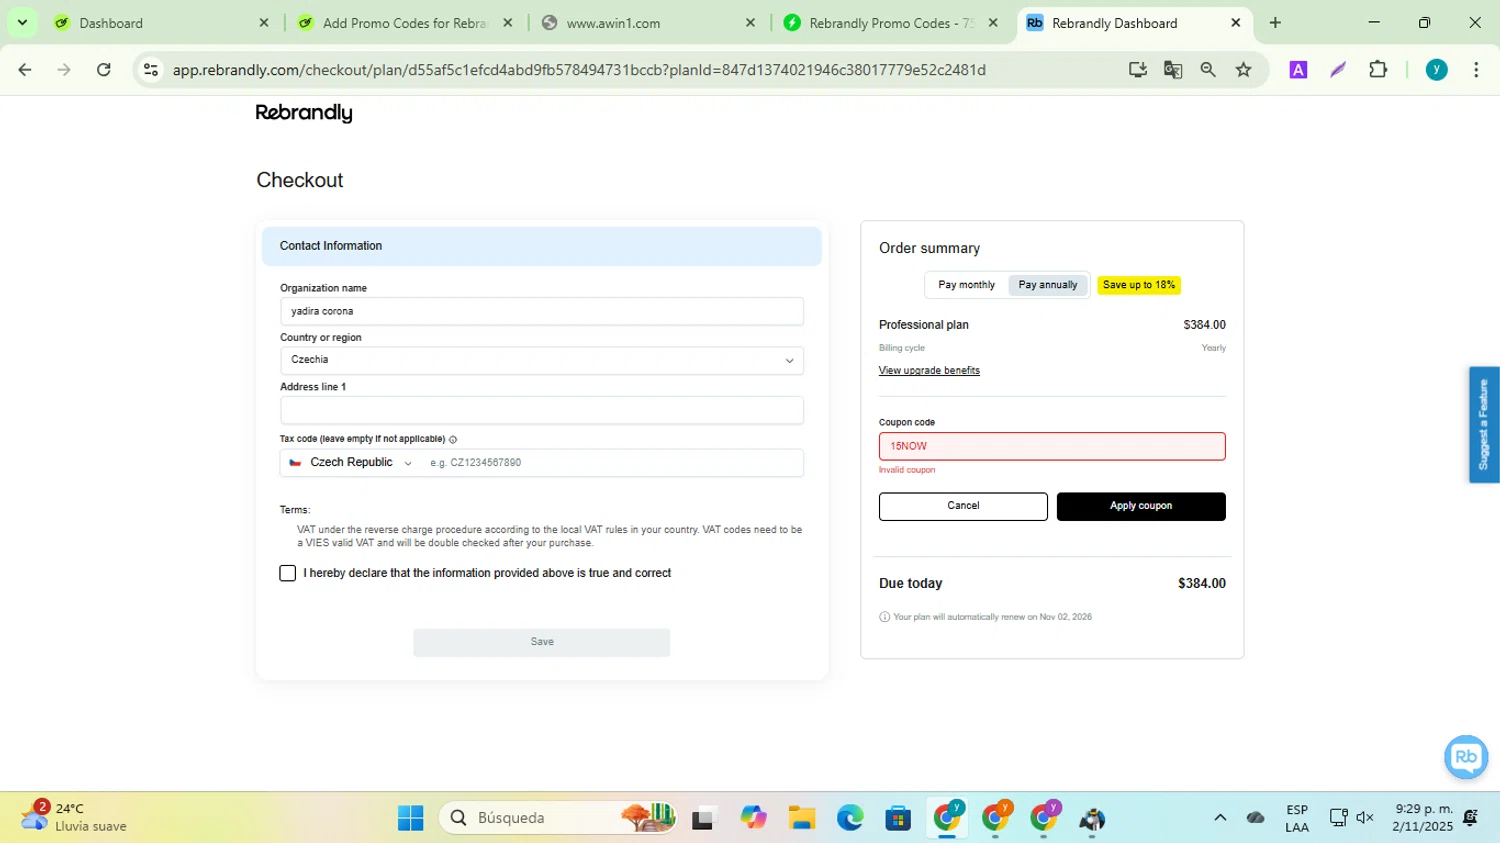Viewport: 1500px width, 843px height.
Task: Switch to Rebrandly Promo Codes tab
Action: coord(890,22)
